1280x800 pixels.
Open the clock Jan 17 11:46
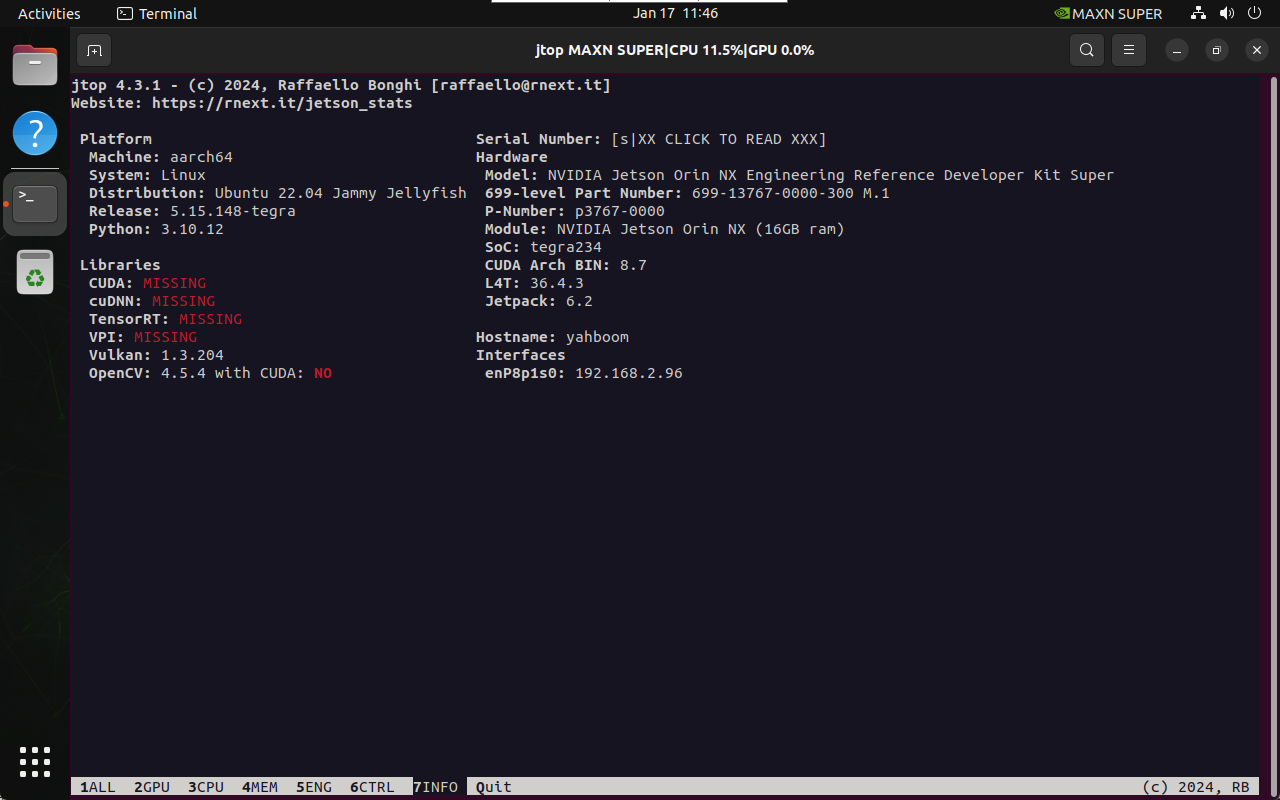(x=675, y=14)
